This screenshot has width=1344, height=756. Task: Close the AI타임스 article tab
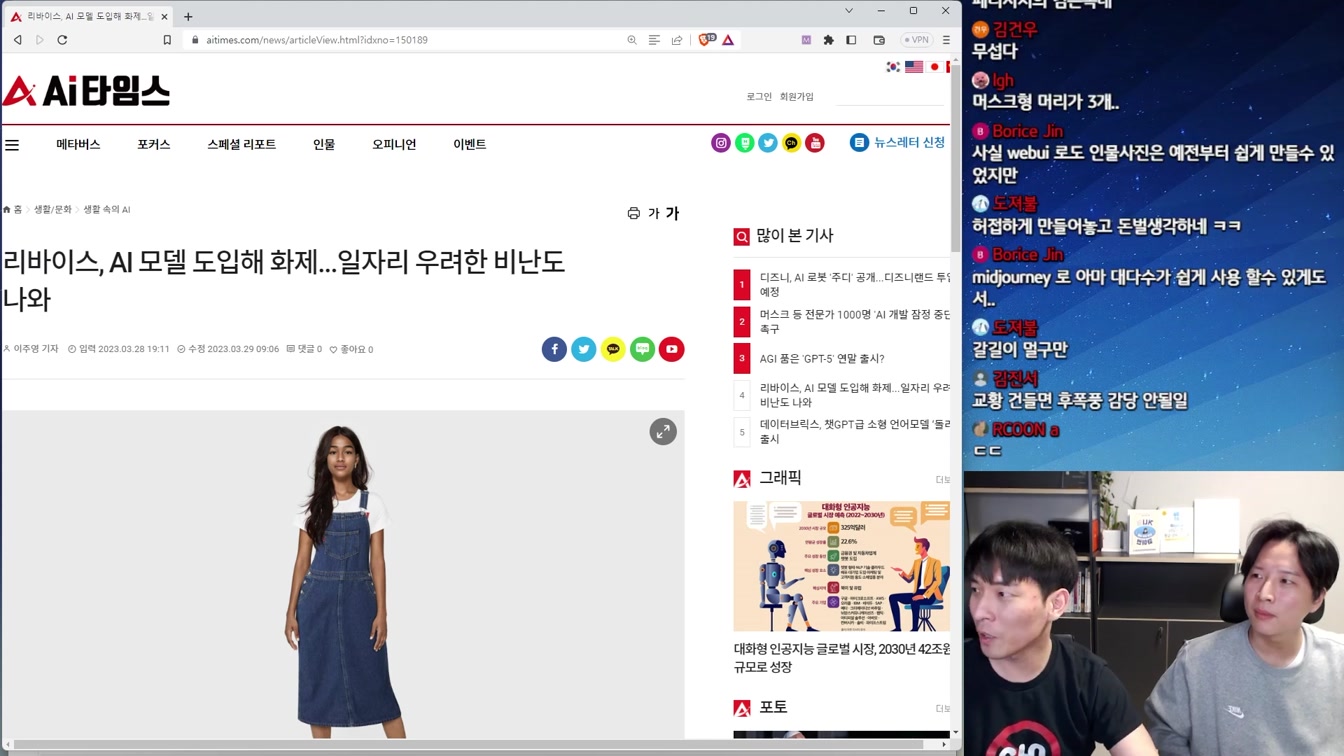point(165,16)
